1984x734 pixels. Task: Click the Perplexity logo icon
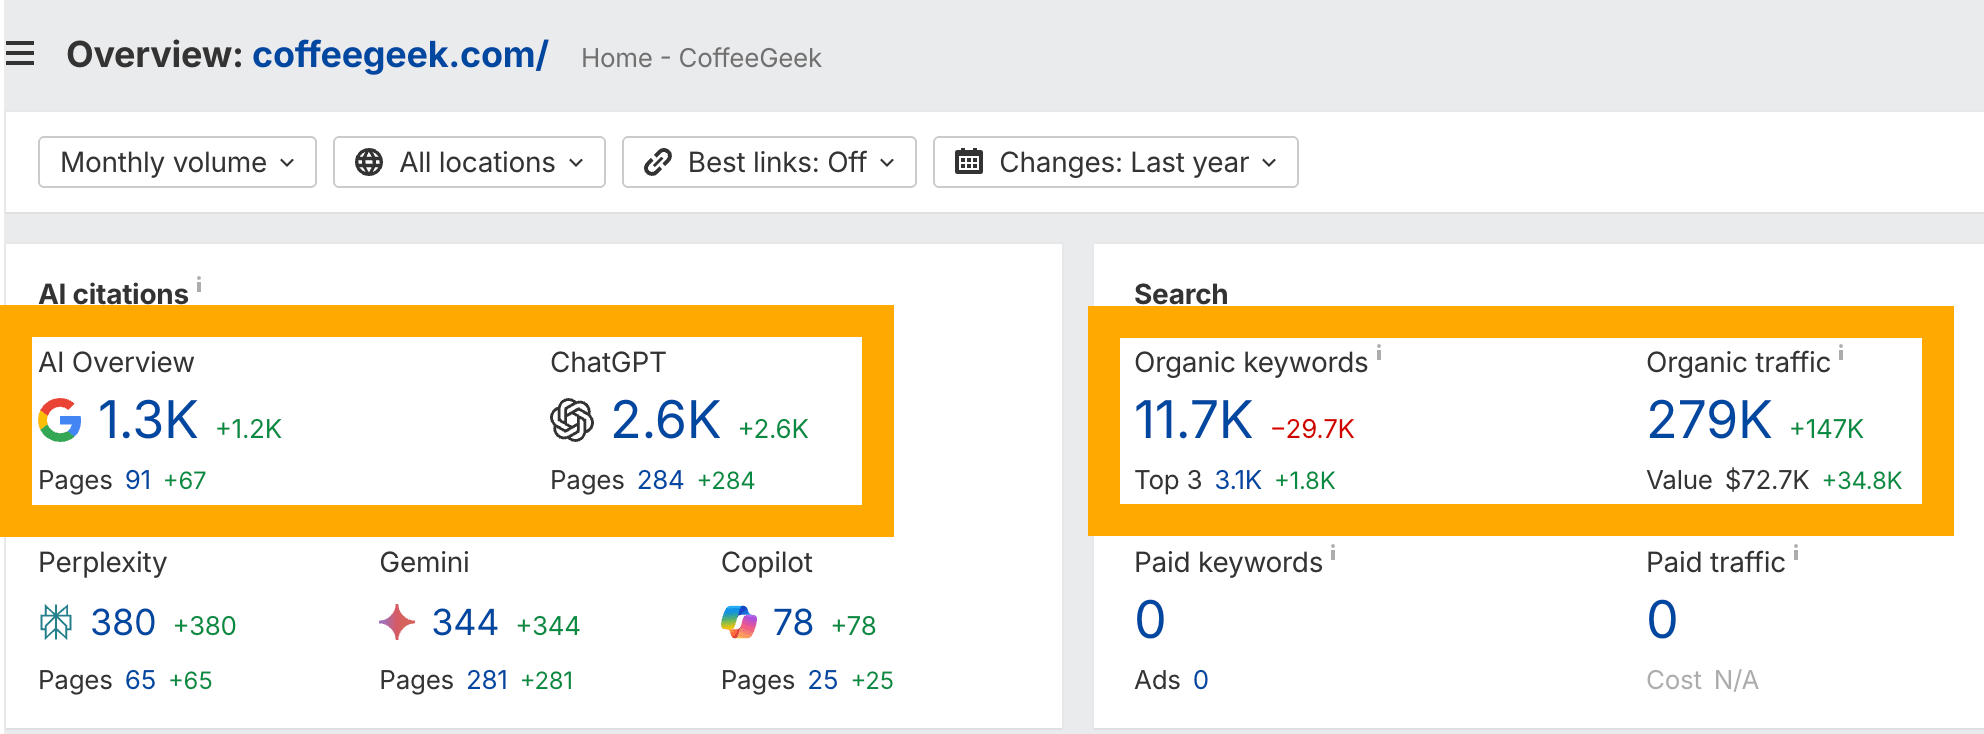tap(56, 622)
